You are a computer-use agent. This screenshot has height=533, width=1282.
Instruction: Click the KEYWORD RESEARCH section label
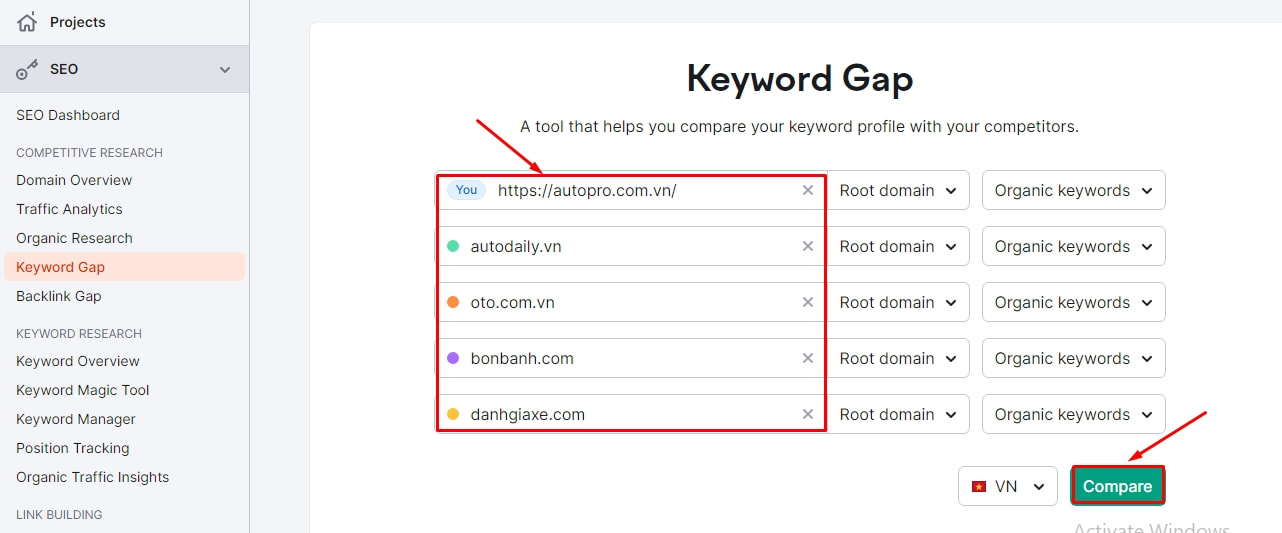coord(79,334)
